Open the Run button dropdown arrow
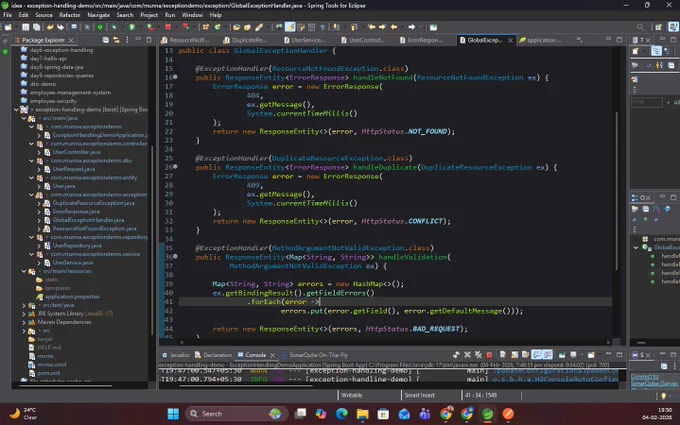 (139, 27)
